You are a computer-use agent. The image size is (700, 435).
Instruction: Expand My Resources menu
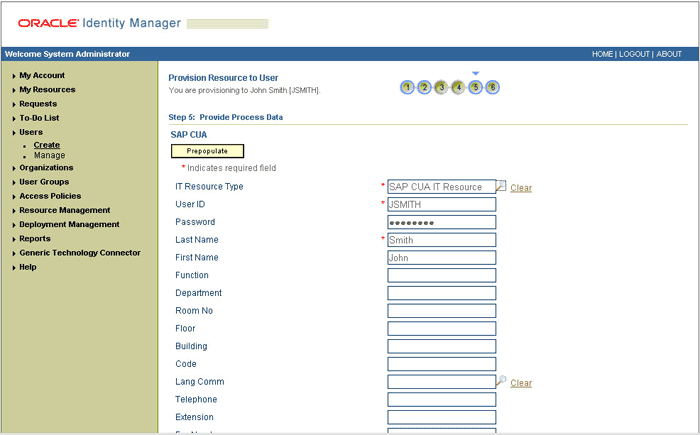[47, 89]
